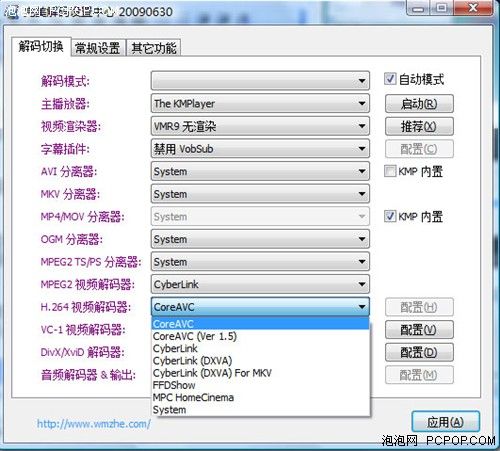Open the www.wmzhe.com link
This screenshot has width=500, height=451.
94,424
